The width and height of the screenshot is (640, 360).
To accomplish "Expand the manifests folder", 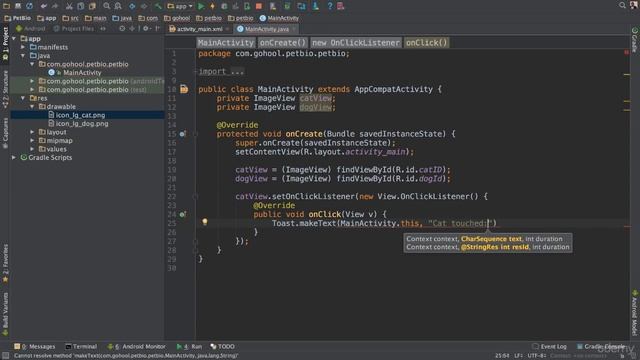I will (23, 47).
